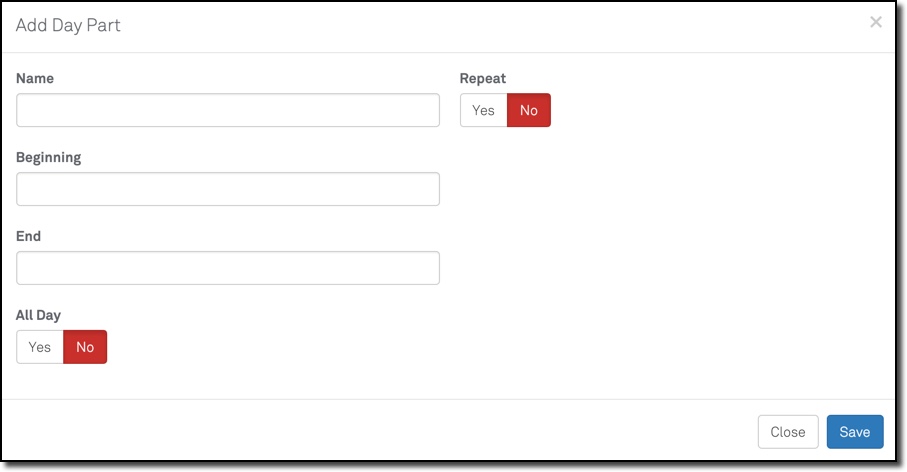Set Repeat to Yes
Viewport: 907px width, 472px height.
(x=484, y=110)
